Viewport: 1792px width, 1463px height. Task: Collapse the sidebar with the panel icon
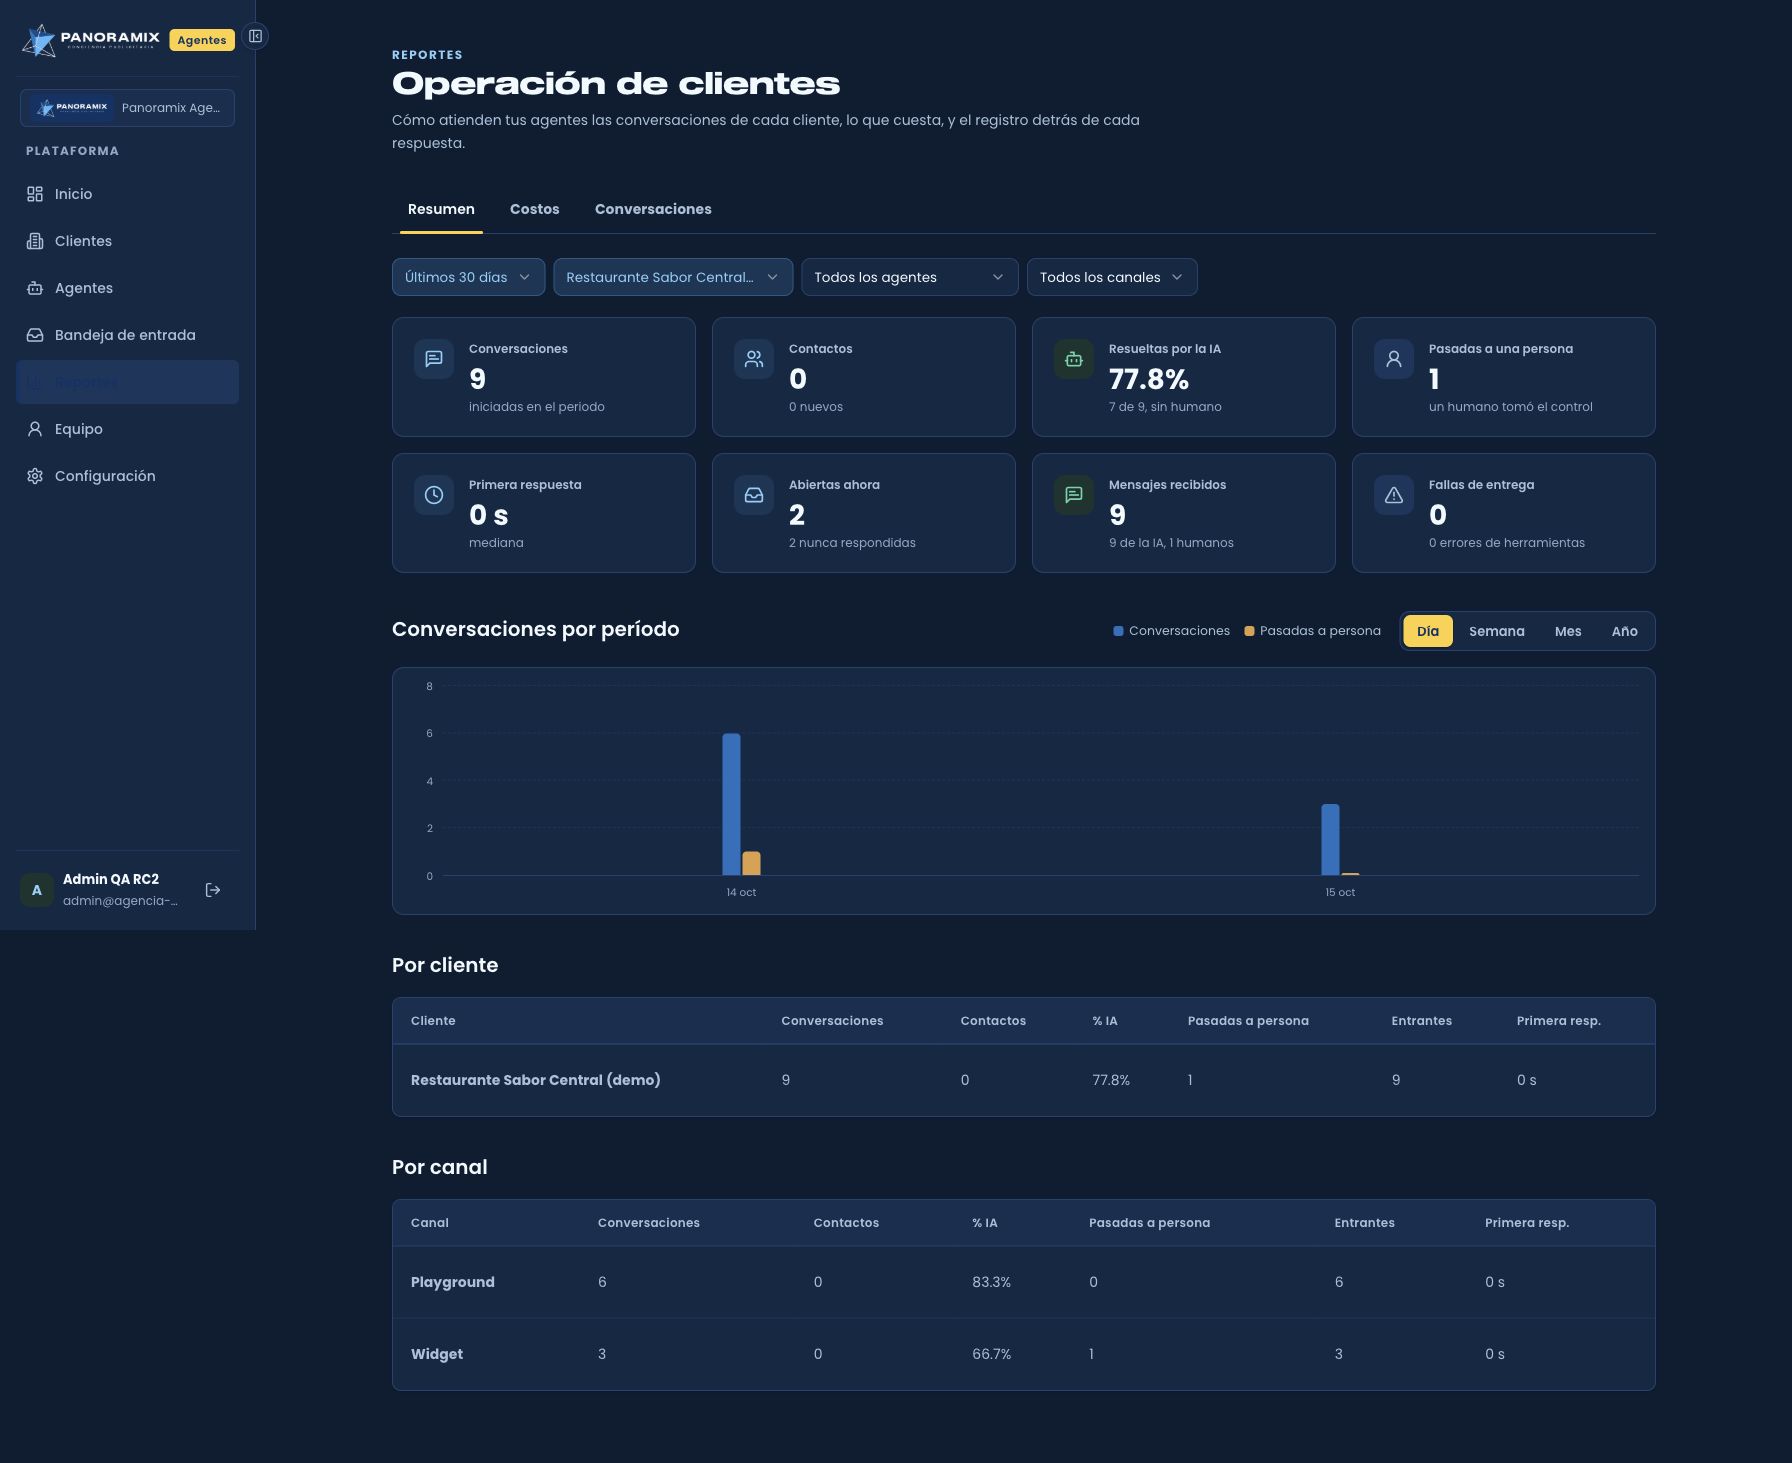pos(255,36)
